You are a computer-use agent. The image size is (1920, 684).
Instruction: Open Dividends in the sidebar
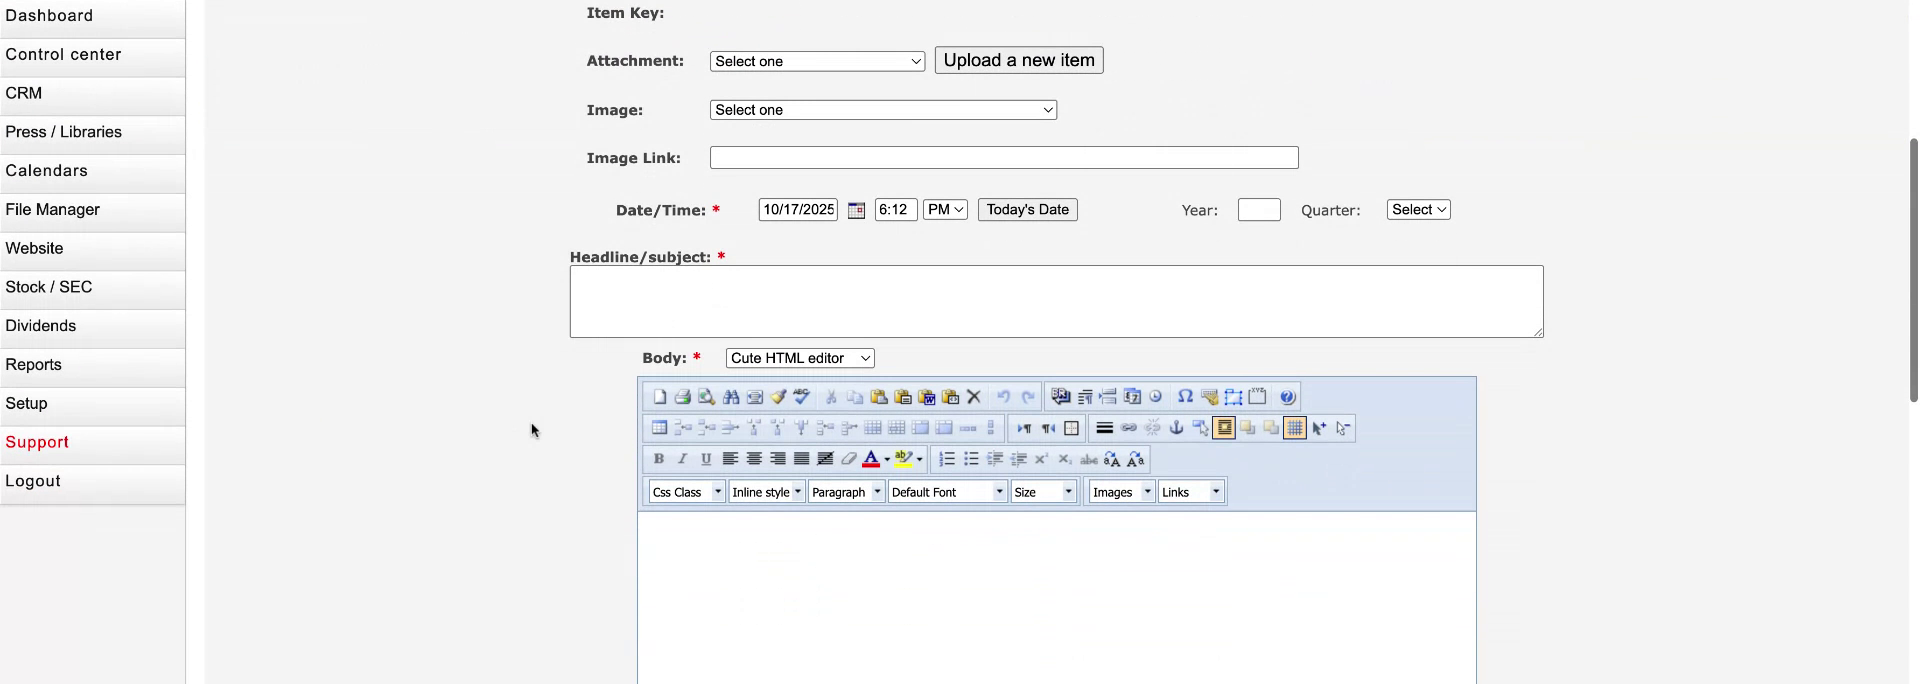[92, 326]
